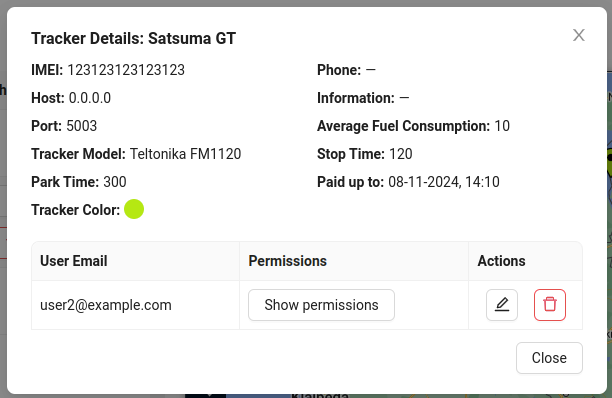This screenshot has width=612, height=398.
Task: Close the dialog with the X icon
Action: tap(579, 35)
